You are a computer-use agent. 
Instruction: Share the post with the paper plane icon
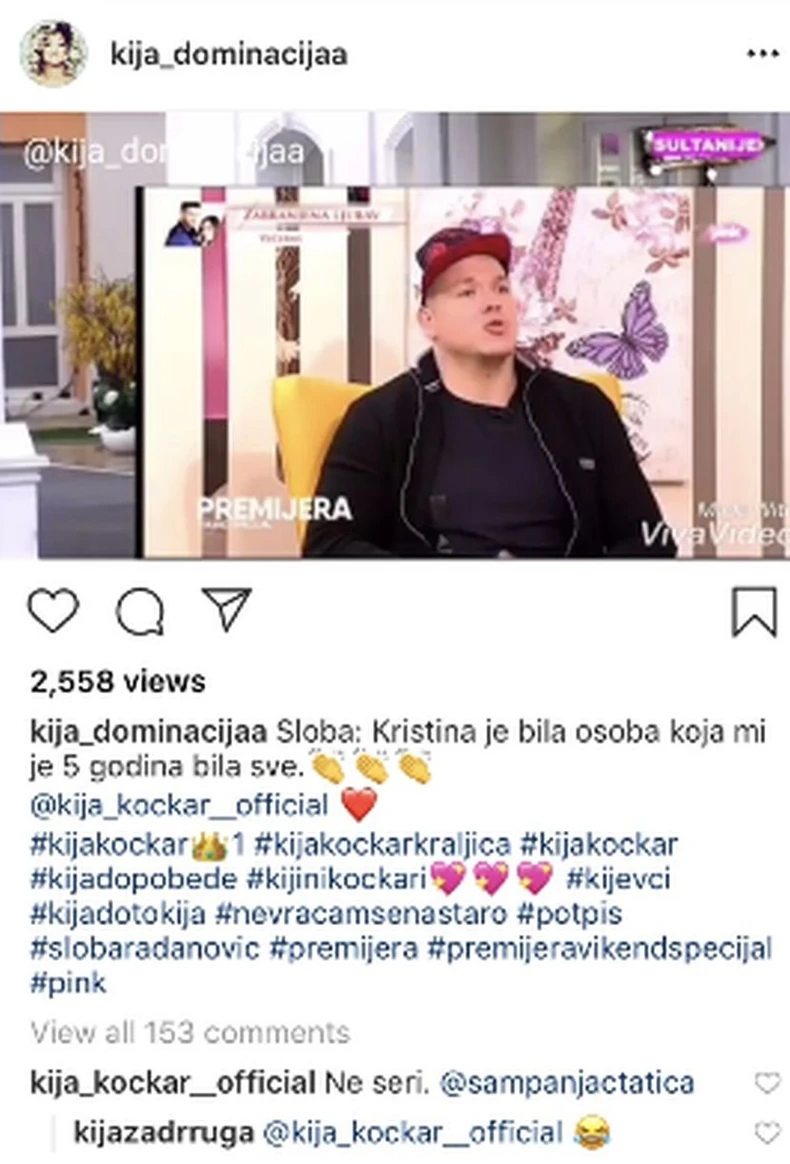(226, 609)
